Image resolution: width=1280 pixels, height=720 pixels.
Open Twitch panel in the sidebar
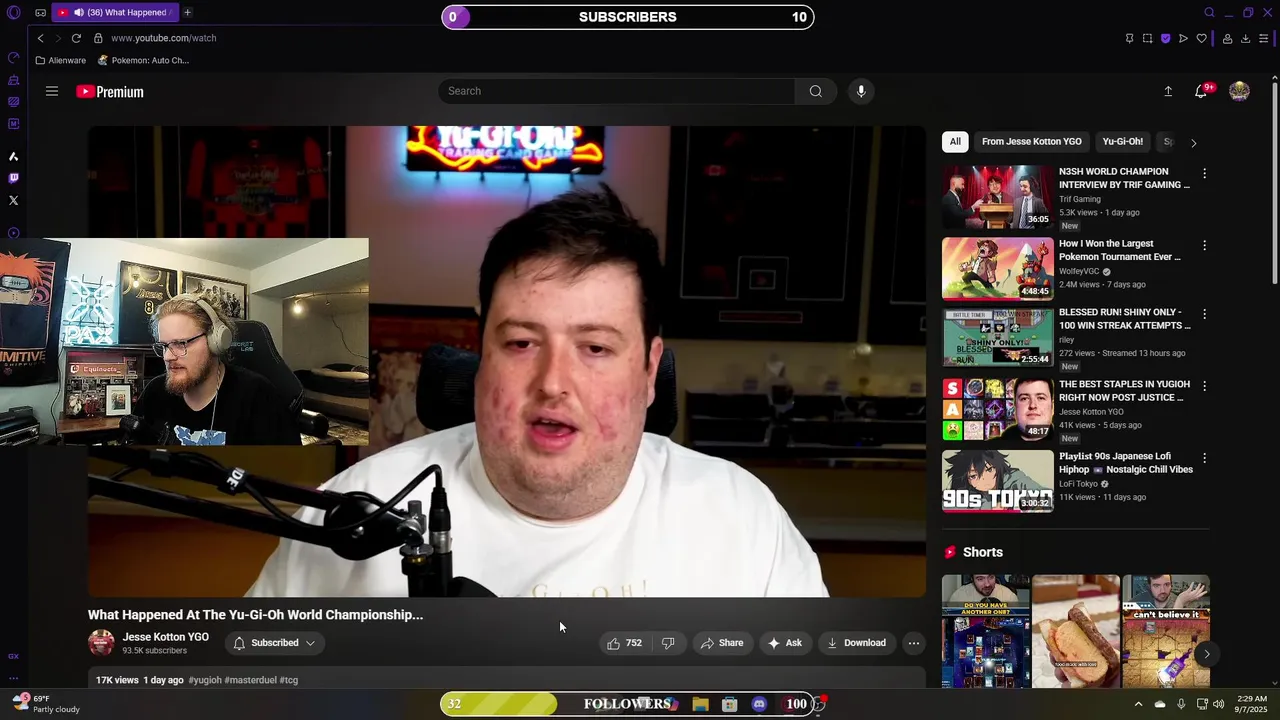click(x=13, y=178)
